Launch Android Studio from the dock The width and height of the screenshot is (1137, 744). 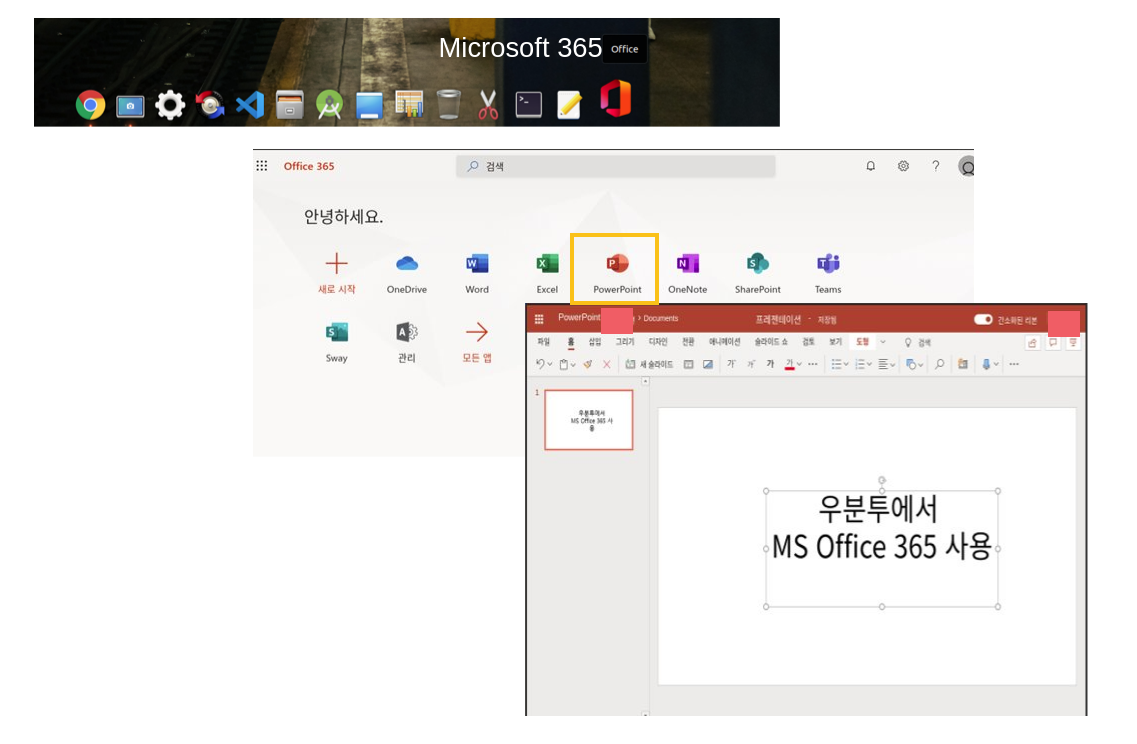pos(329,105)
